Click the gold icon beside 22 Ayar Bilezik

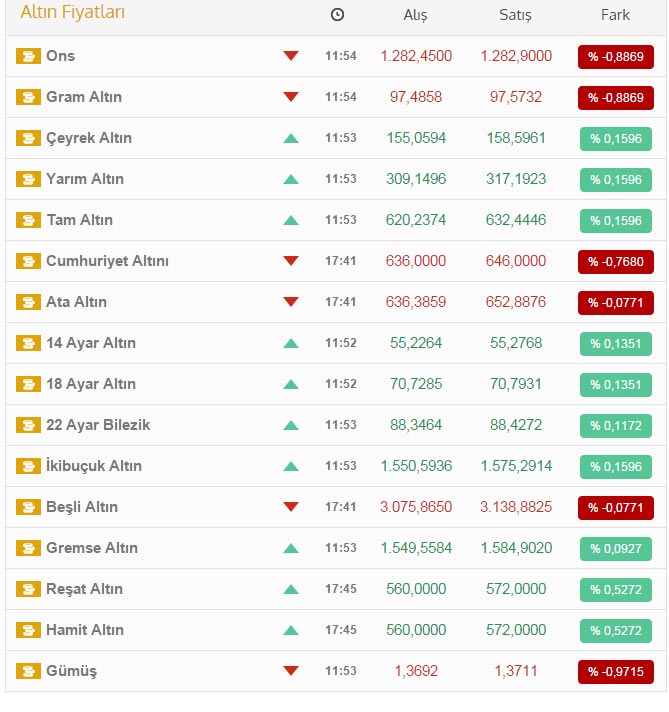[28, 425]
